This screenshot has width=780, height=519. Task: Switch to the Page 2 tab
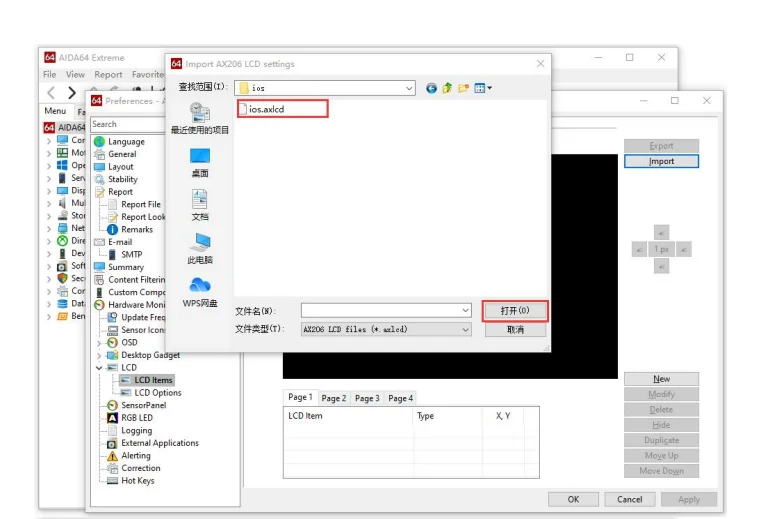333,398
